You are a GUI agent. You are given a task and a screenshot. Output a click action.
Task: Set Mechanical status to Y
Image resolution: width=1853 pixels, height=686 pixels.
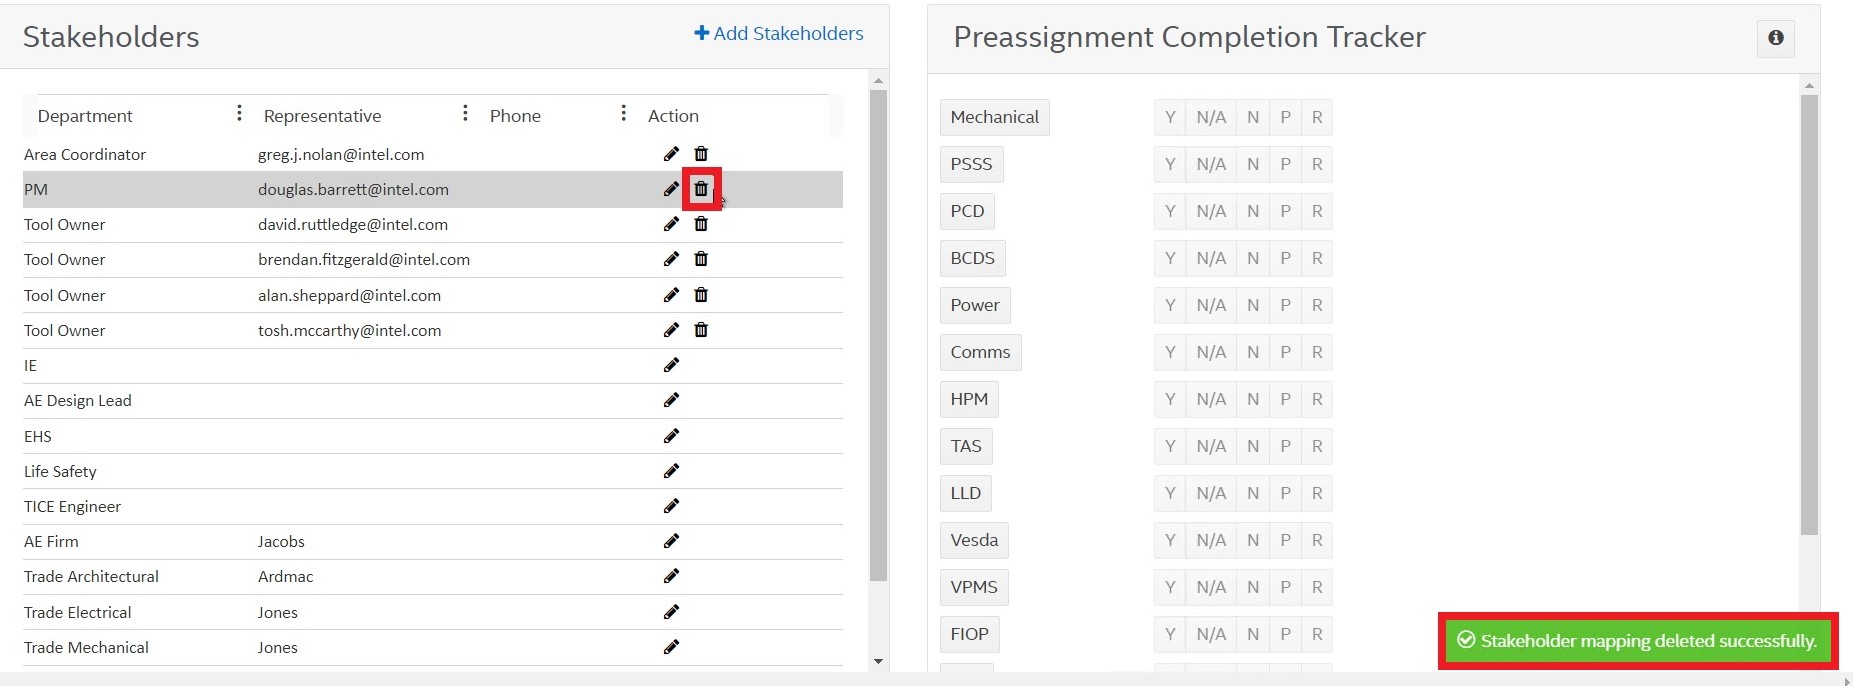[x=1169, y=117]
